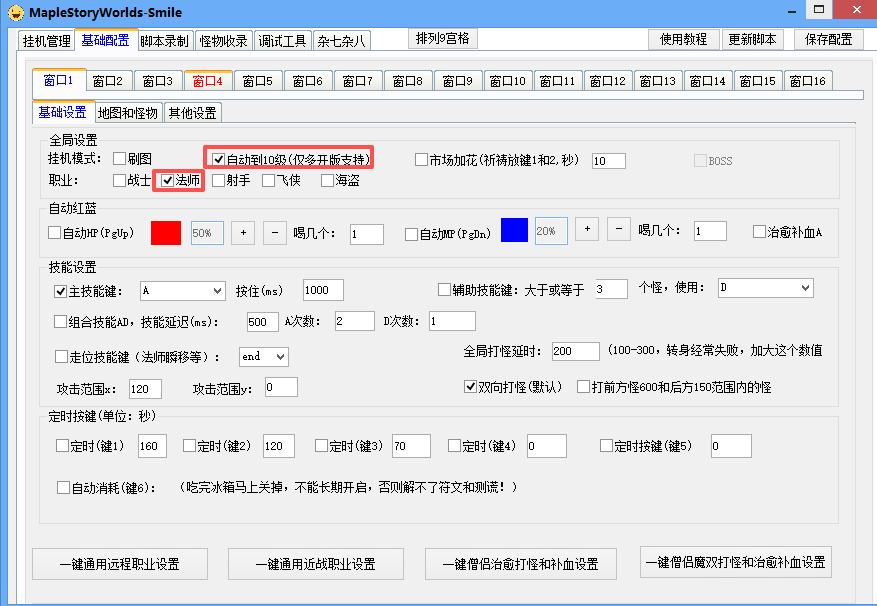877x606 pixels.
Task: Close the MapleStoryWorlds-Smile window
Action: (x=856, y=10)
